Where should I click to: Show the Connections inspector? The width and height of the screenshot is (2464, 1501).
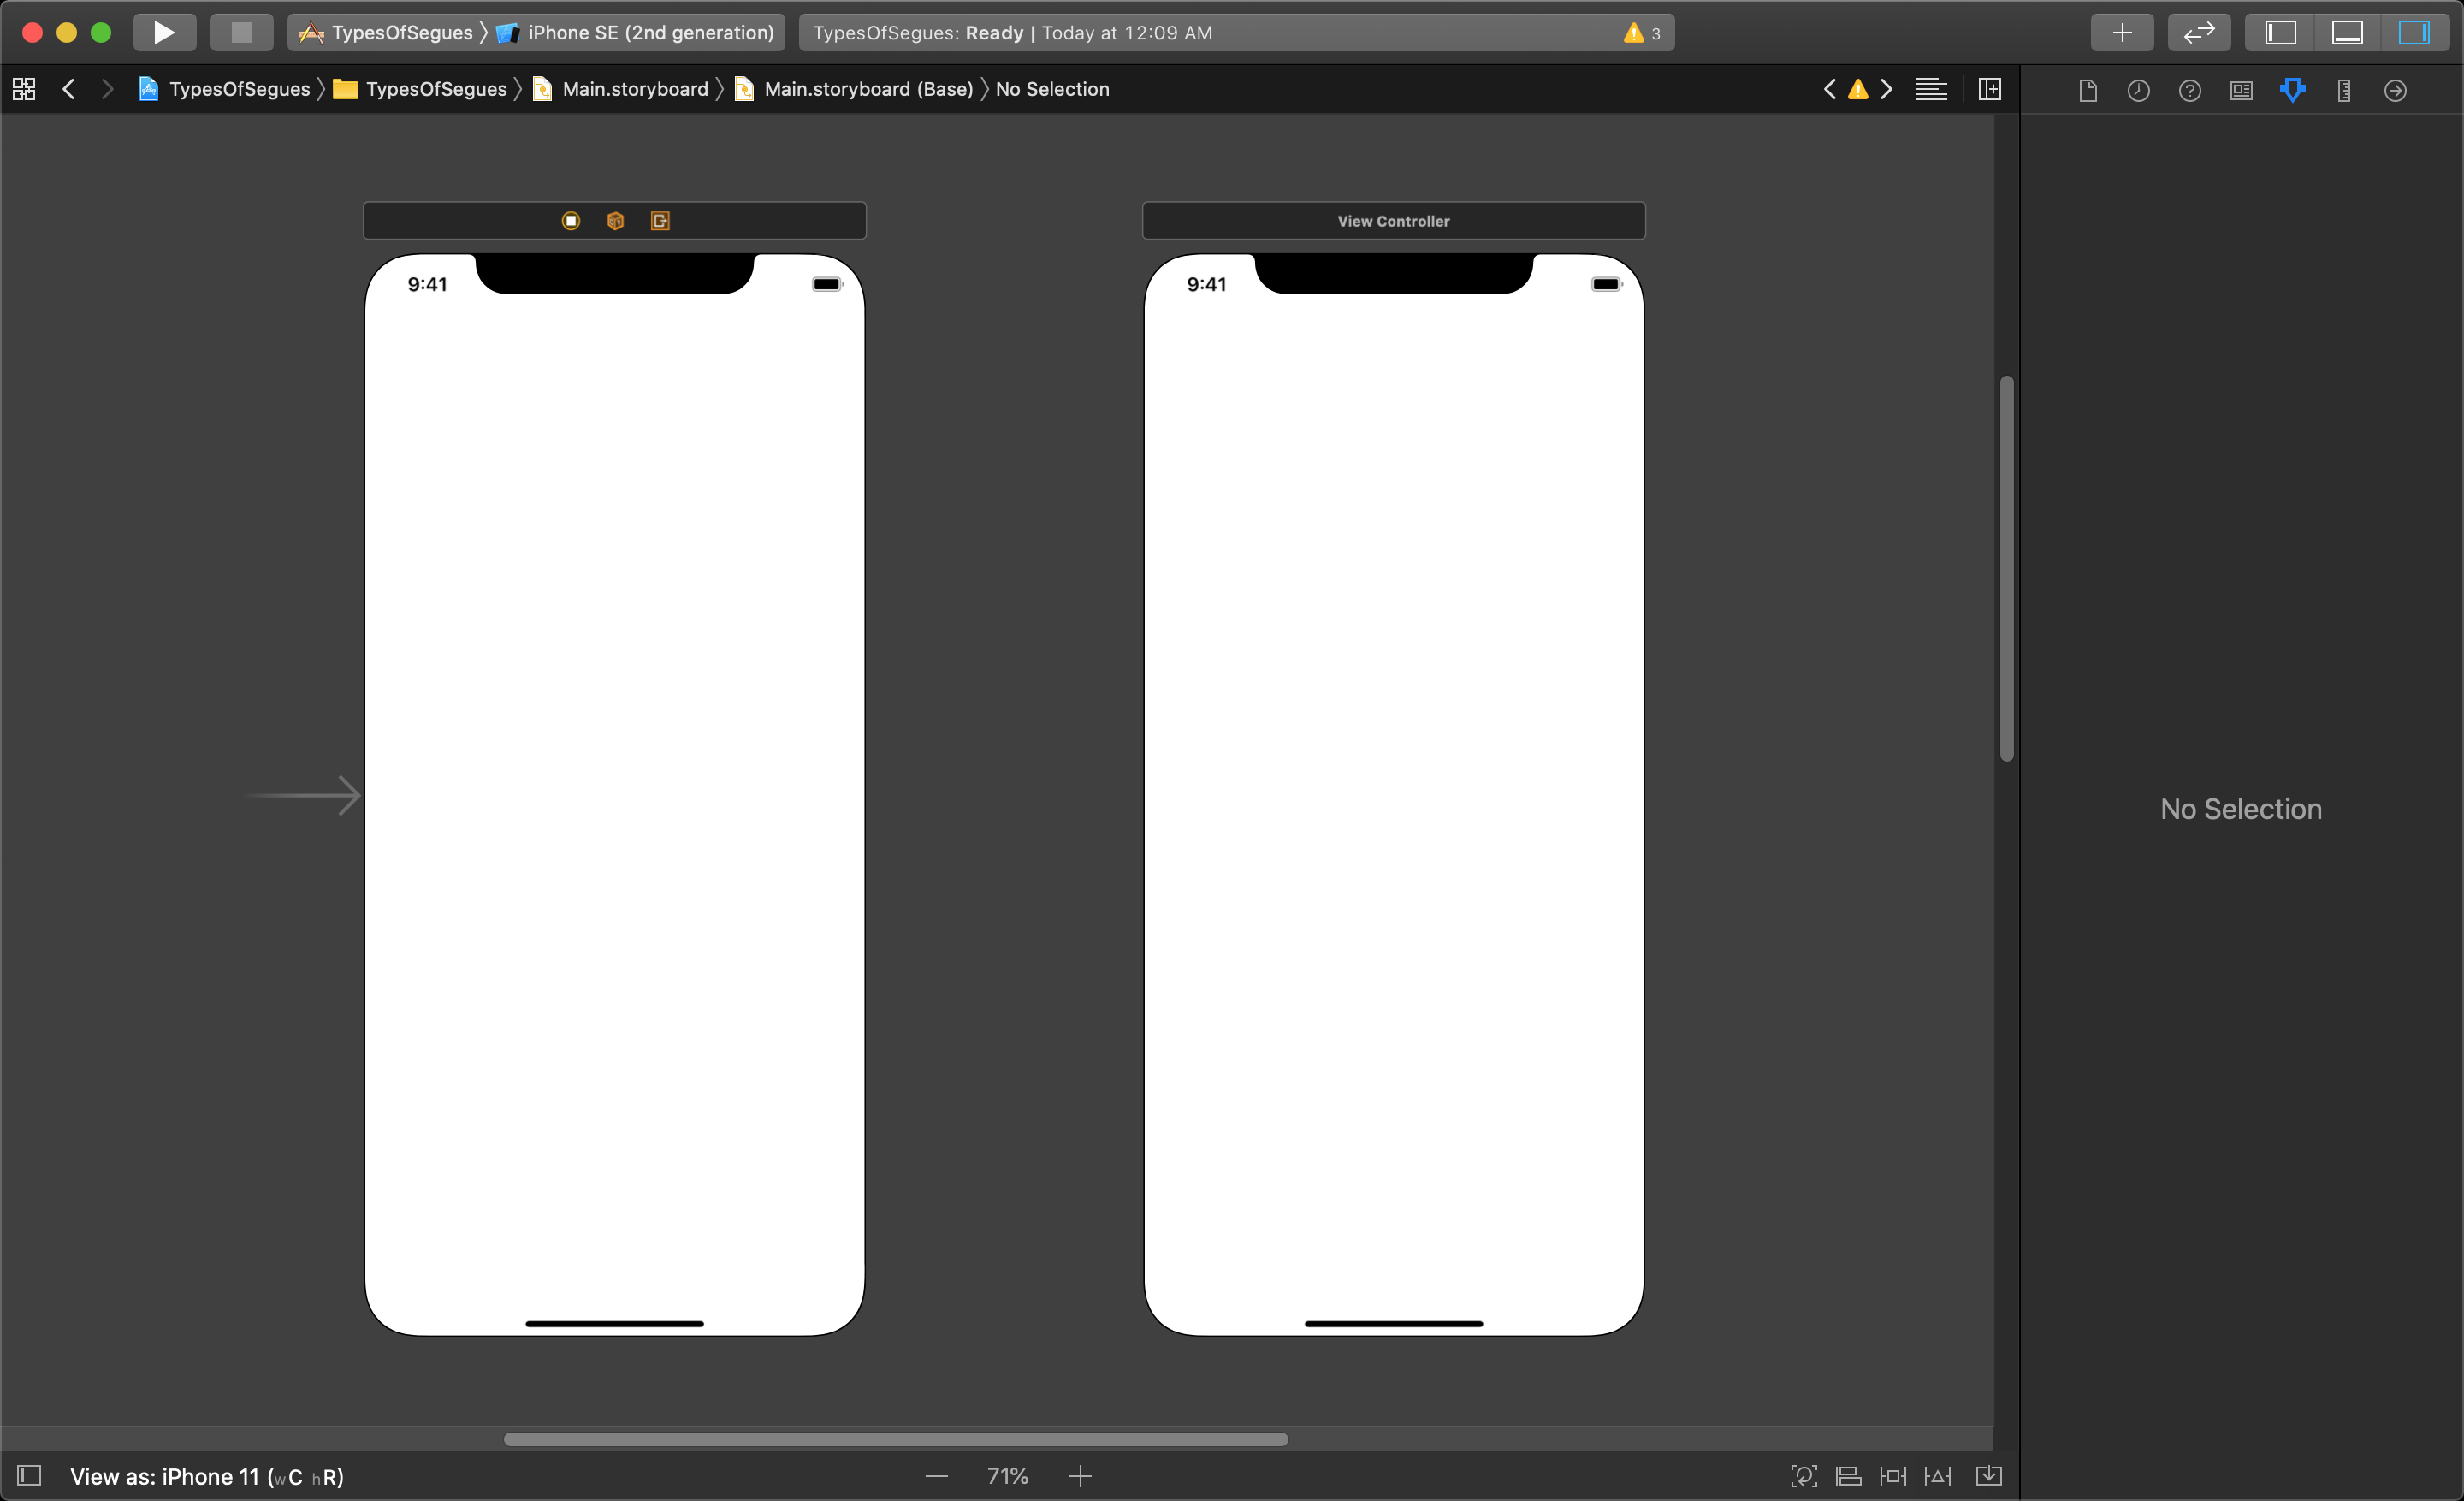pyautogui.click(x=2396, y=91)
